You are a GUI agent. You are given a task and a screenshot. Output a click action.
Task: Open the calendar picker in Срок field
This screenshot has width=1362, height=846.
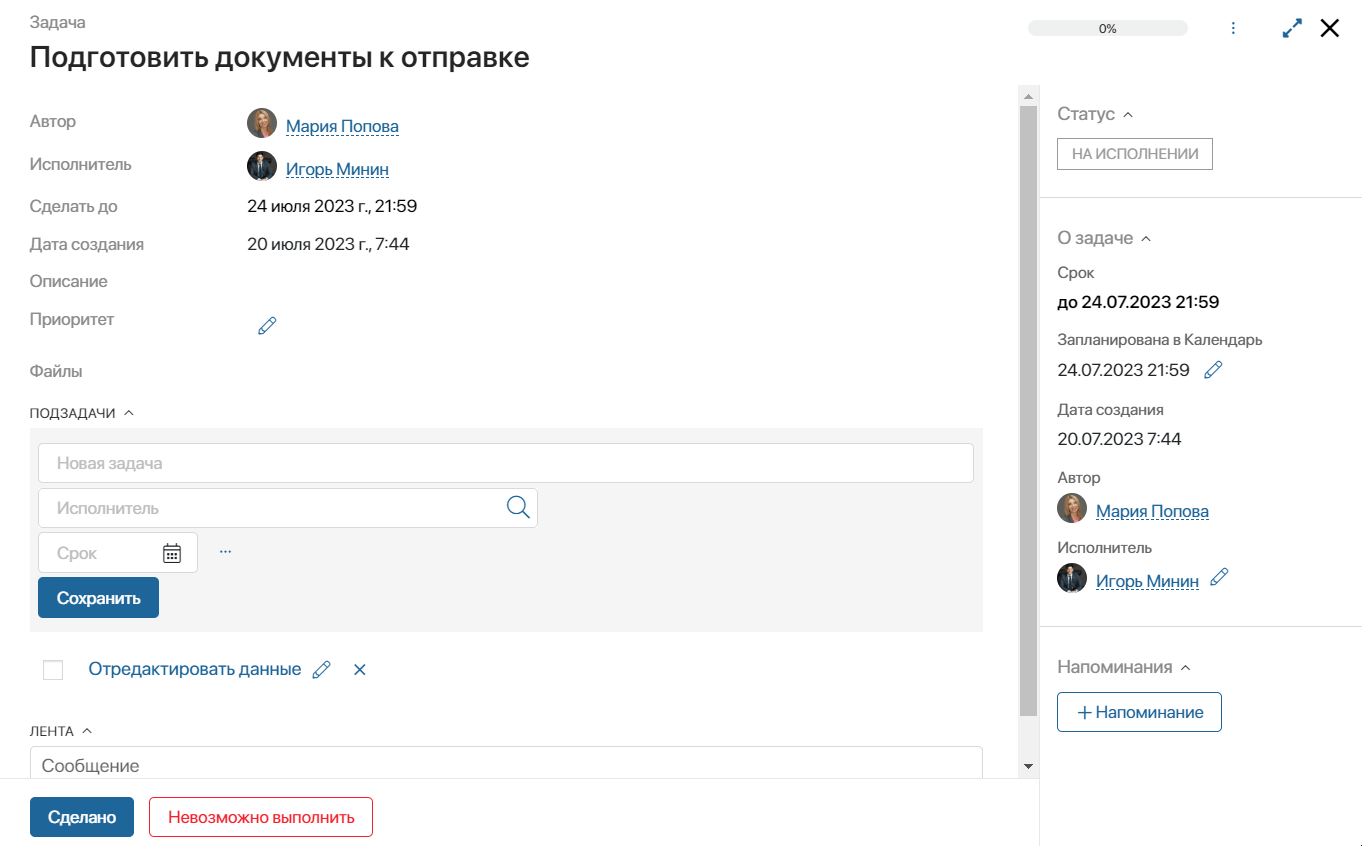point(172,553)
